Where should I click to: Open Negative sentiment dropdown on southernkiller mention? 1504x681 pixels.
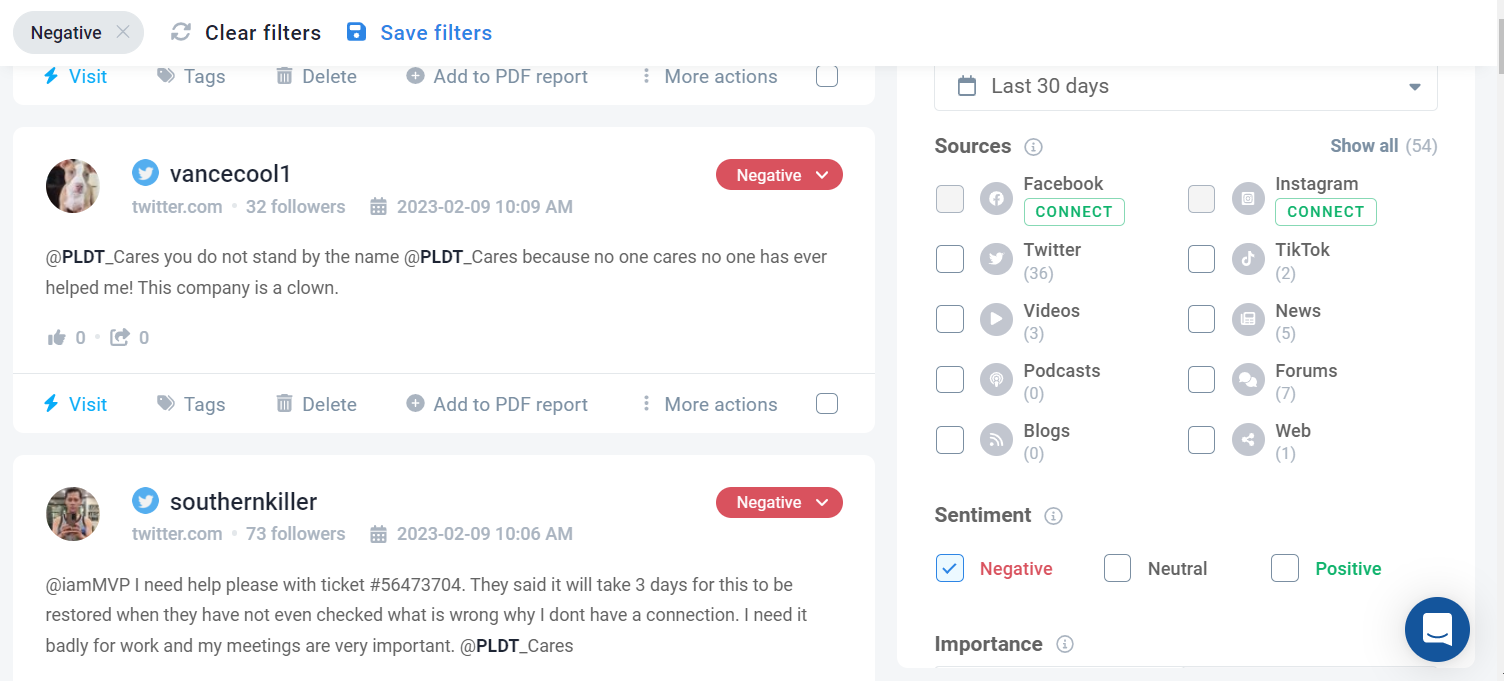(x=780, y=502)
